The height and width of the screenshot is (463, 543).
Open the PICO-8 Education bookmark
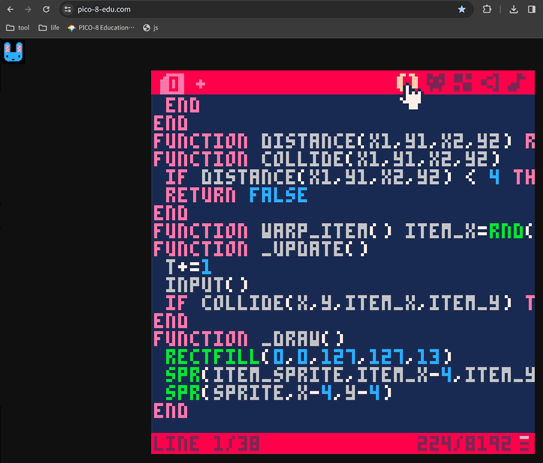(101, 28)
